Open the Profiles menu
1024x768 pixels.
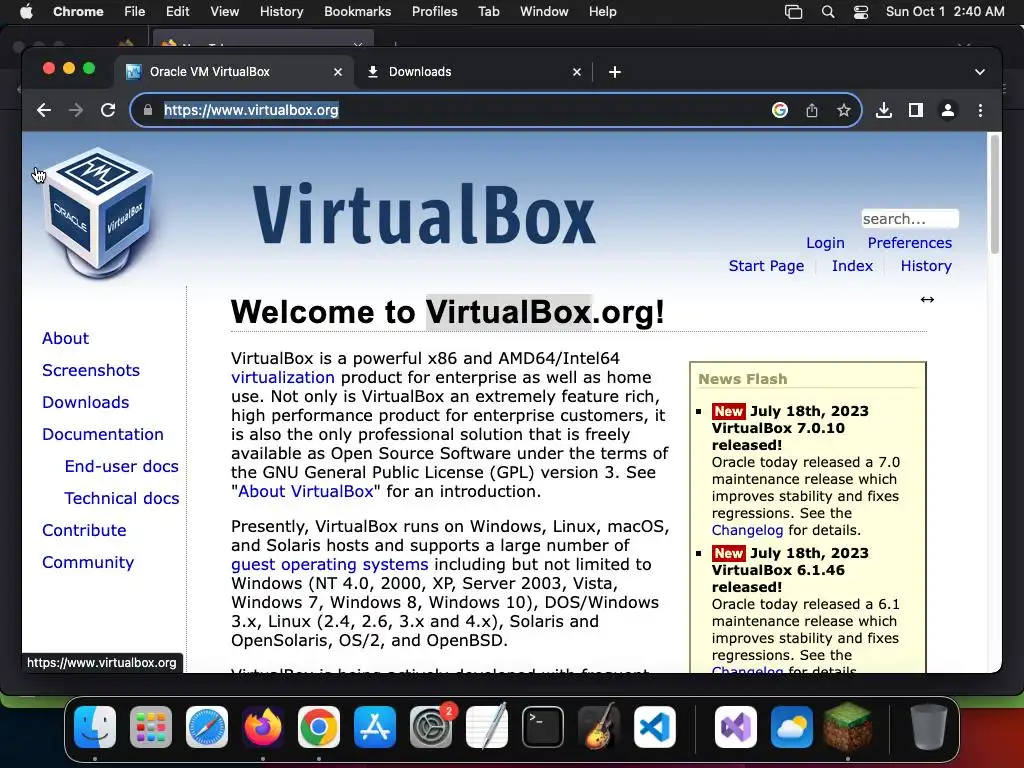click(x=434, y=12)
